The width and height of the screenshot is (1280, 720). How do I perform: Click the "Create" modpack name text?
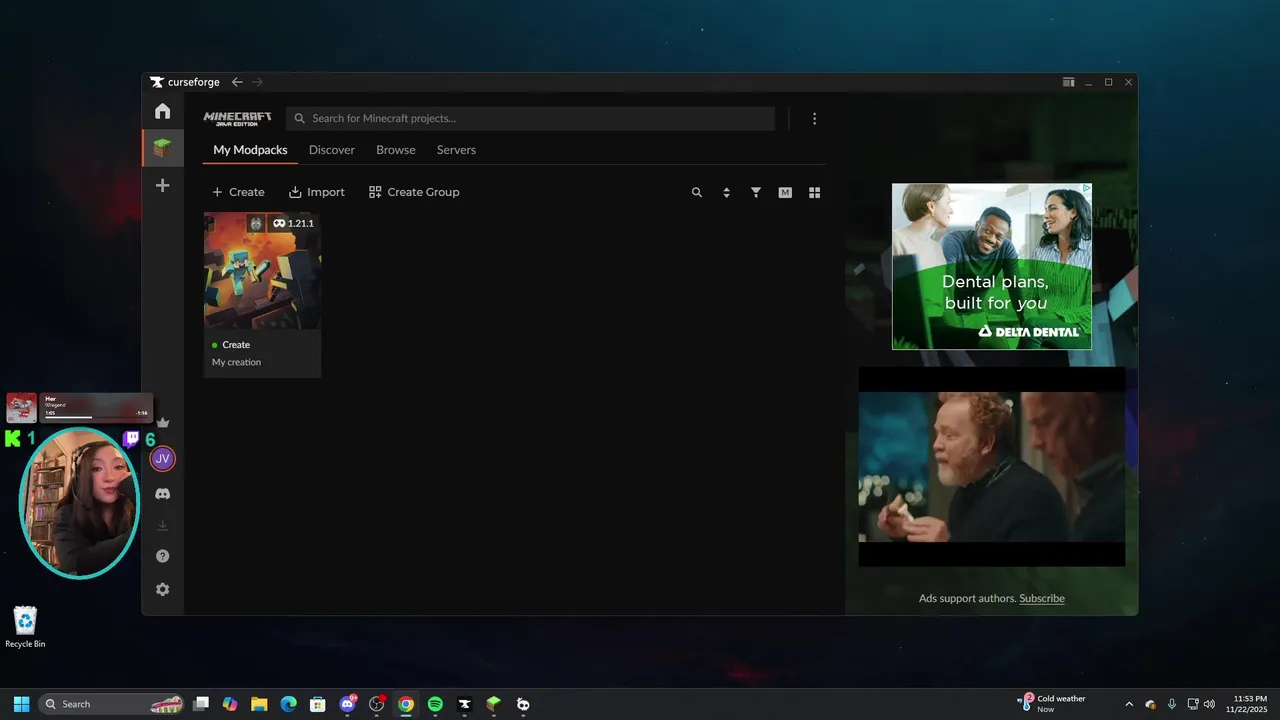click(236, 345)
